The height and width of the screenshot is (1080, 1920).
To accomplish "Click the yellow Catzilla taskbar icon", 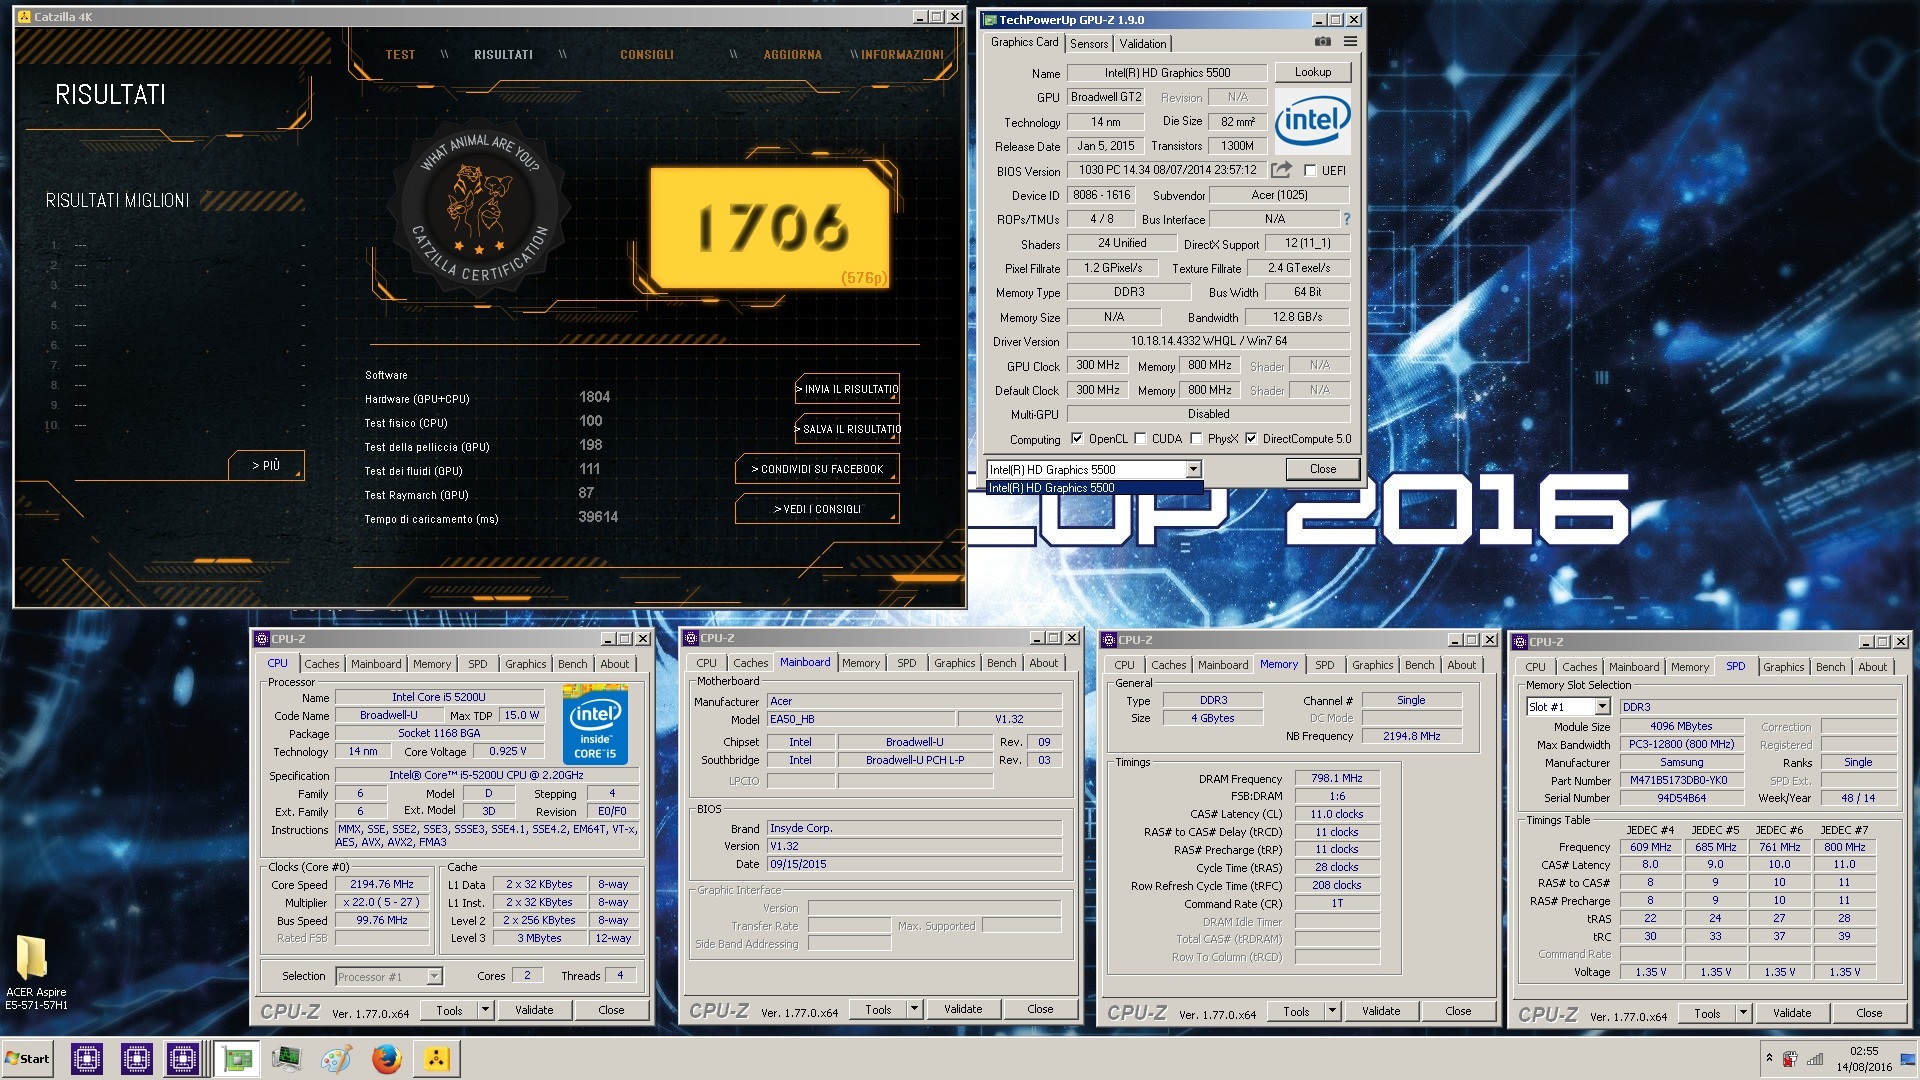I will click(437, 1058).
